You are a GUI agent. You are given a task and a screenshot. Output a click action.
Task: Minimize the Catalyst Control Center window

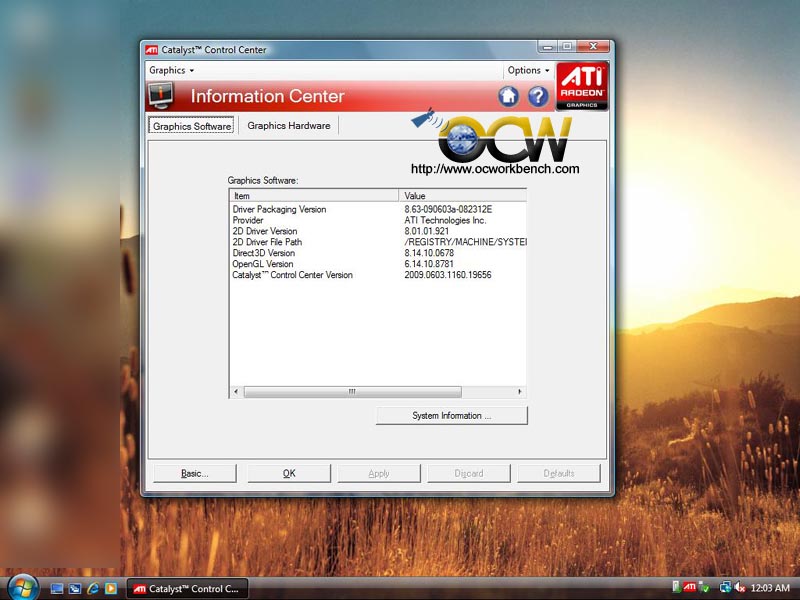point(547,46)
